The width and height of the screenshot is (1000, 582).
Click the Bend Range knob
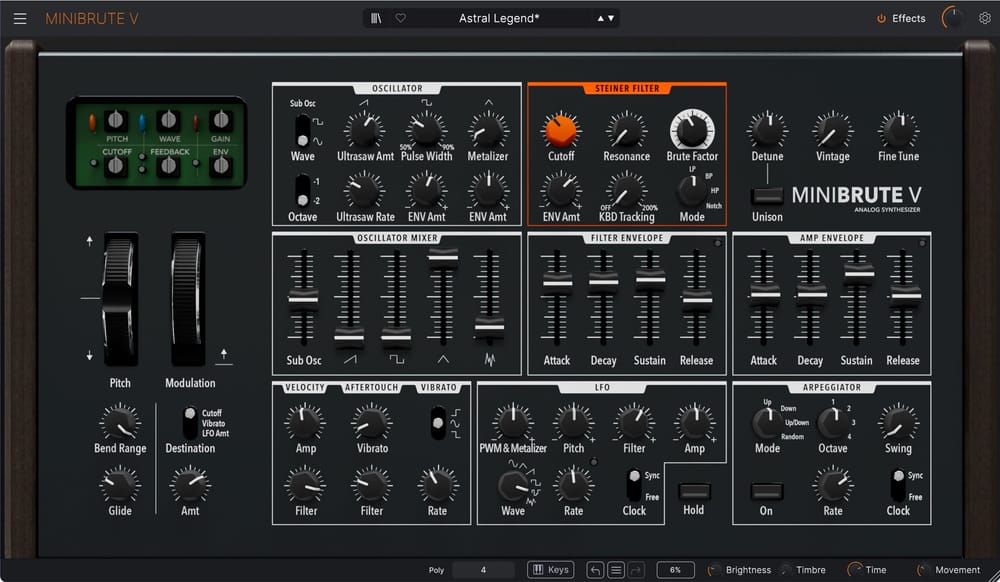coord(120,422)
